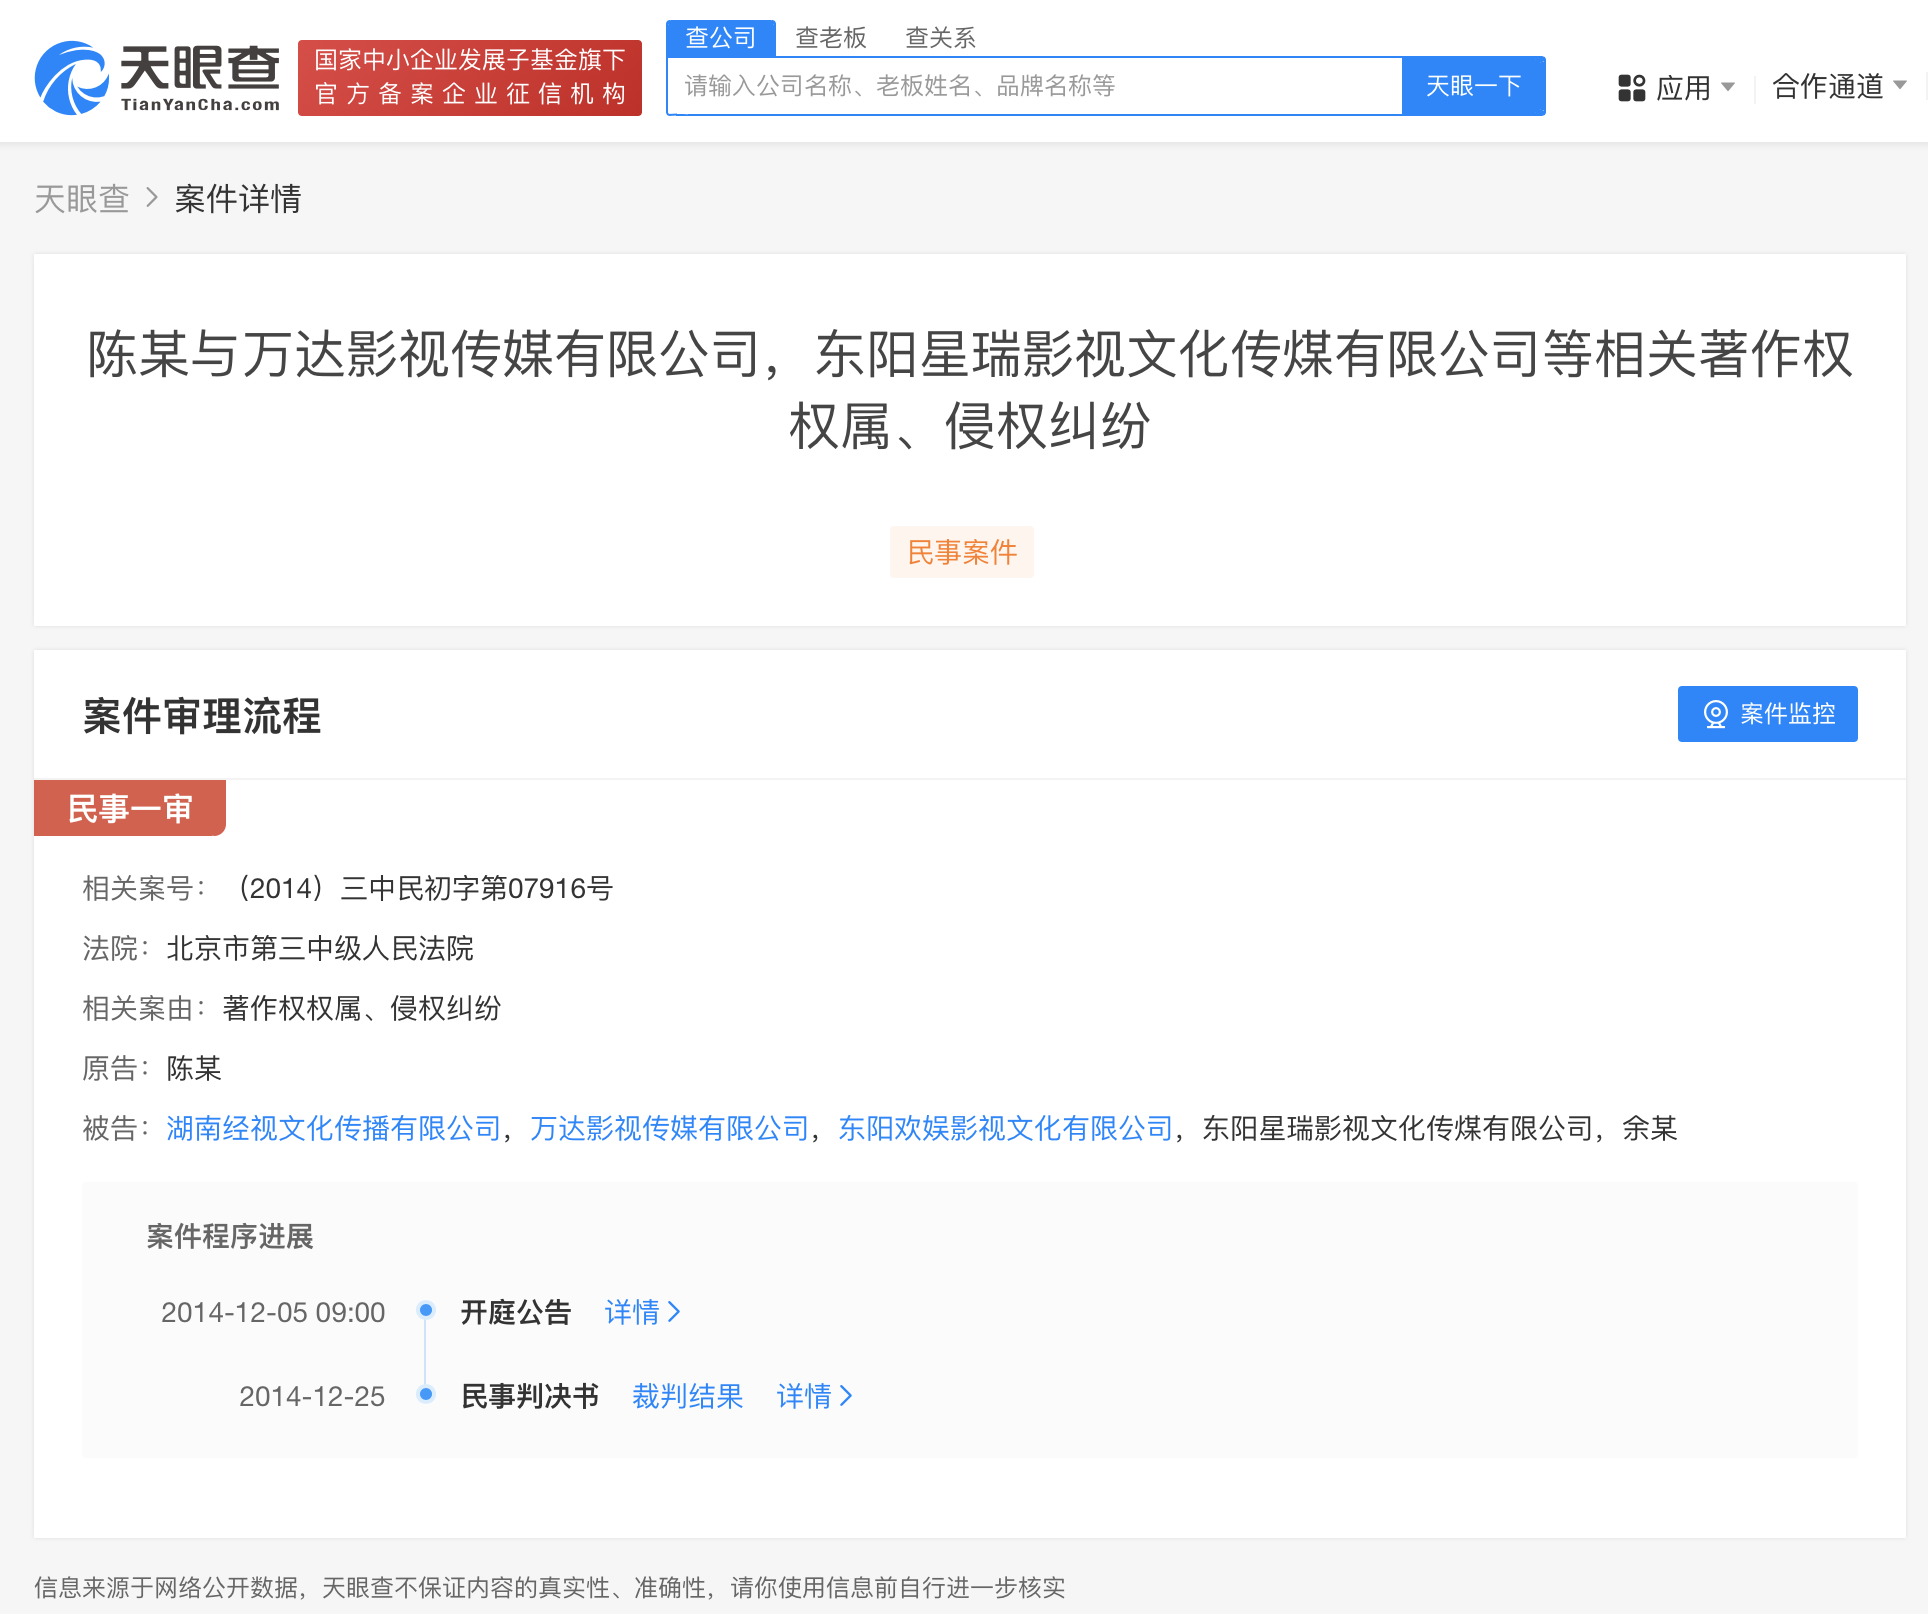Click the TianYanCha logo
The width and height of the screenshot is (1928, 1614).
[158, 78]
